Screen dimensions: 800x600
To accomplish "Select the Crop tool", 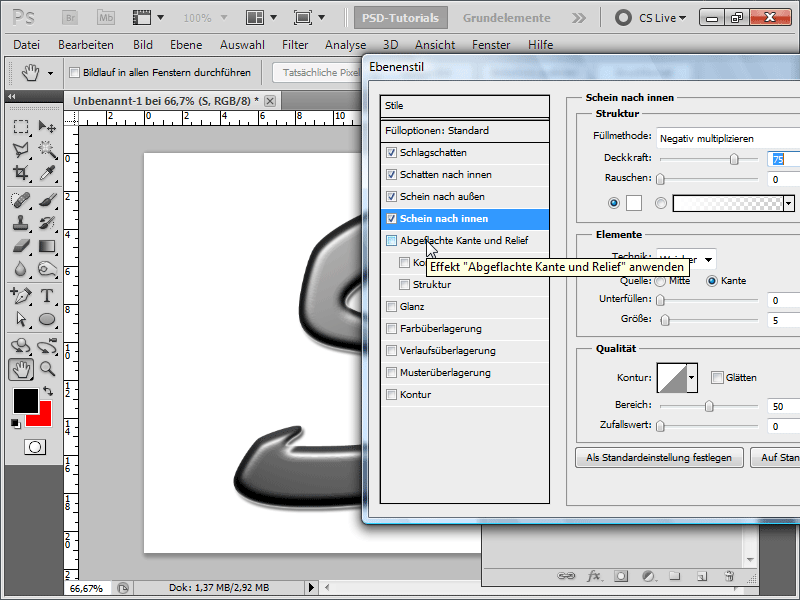I will click(21, 173).
